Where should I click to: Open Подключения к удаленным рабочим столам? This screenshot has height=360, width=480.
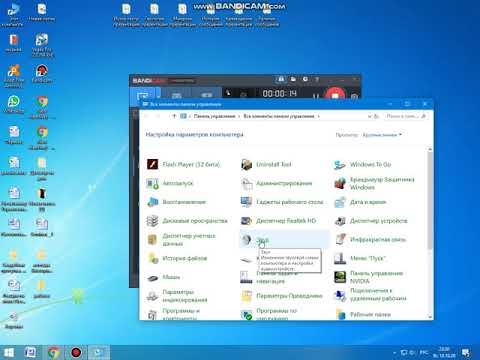click(x=371, y=296)
